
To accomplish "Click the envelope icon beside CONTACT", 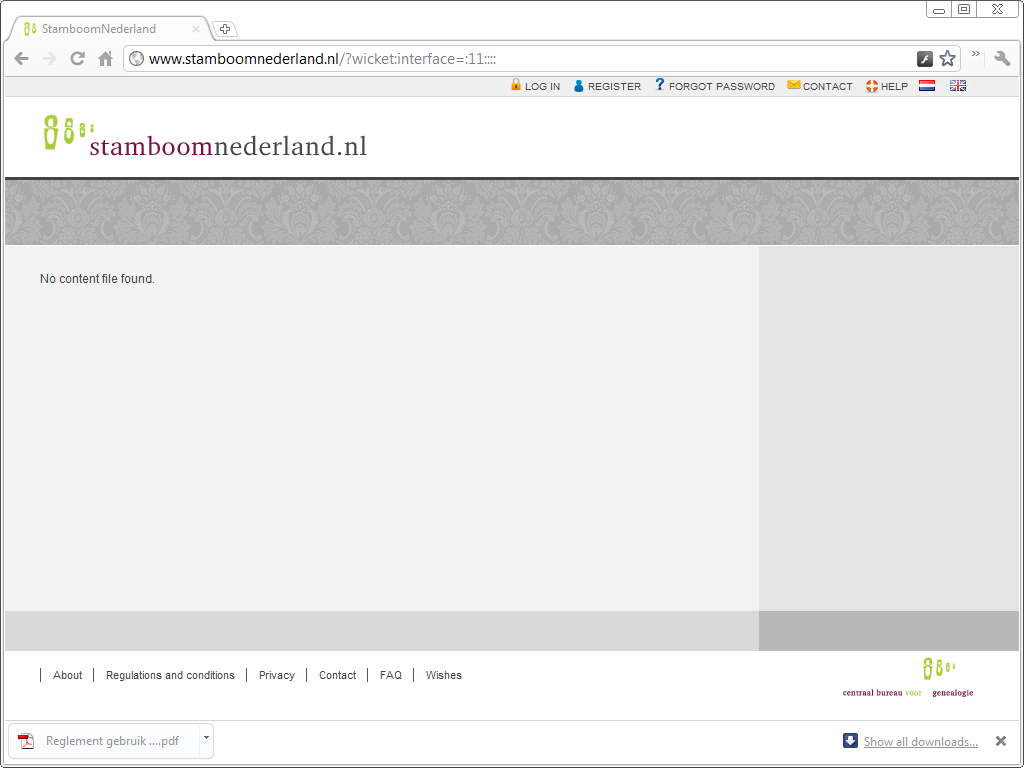I will (793, 85).
